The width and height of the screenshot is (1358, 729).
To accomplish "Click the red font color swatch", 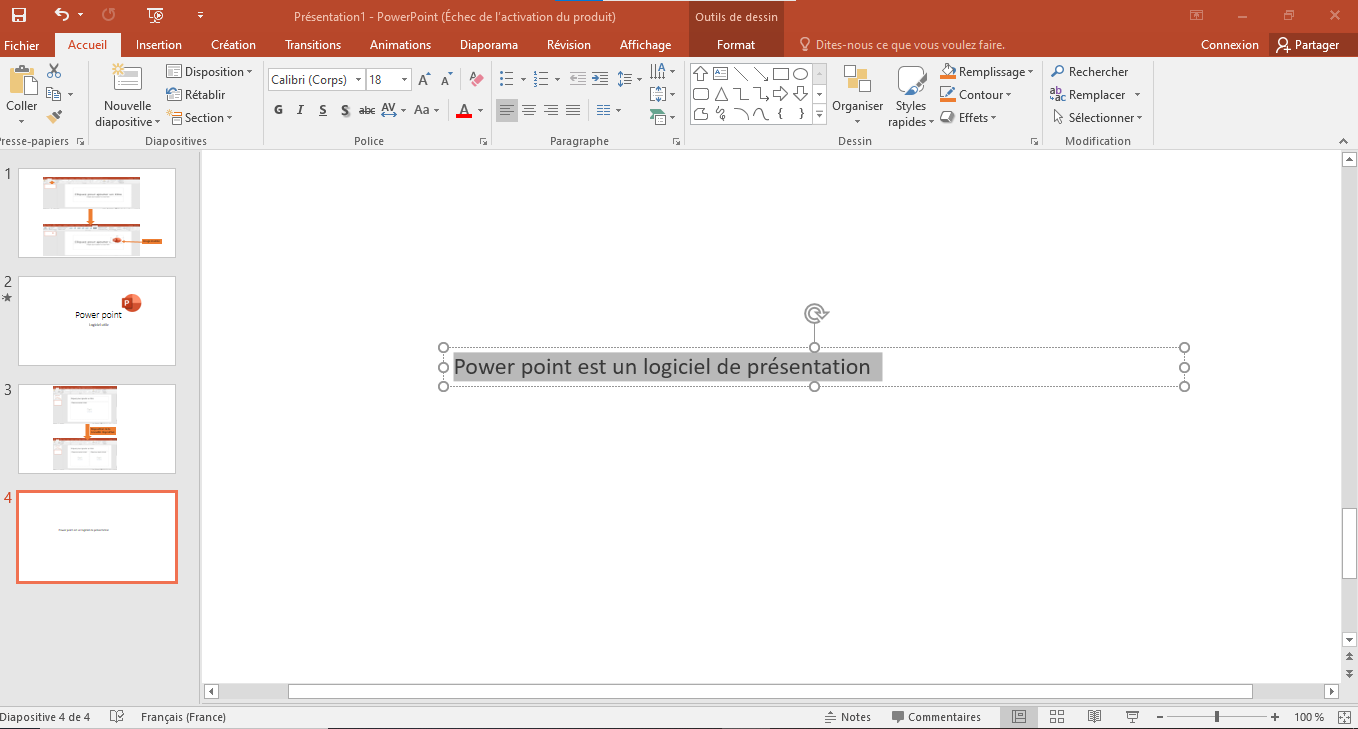I will 463,111.
